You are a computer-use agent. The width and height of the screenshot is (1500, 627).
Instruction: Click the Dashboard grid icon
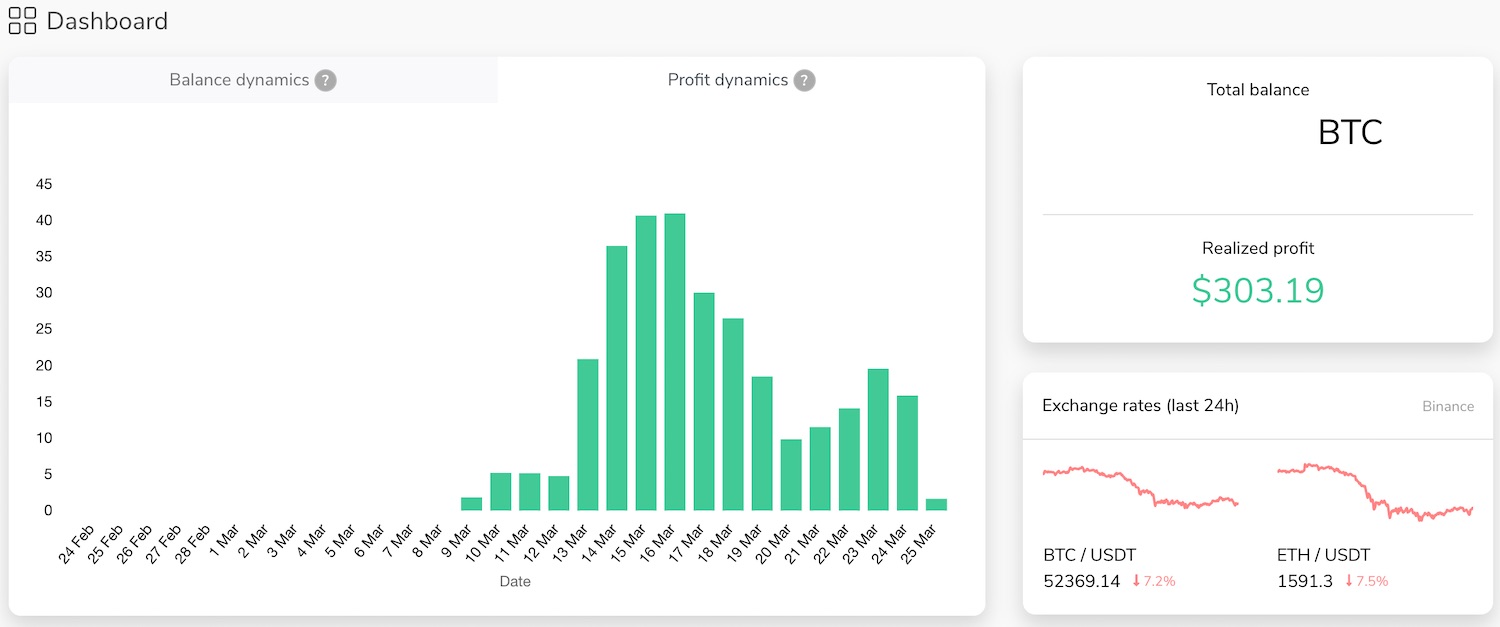coord(22,20)
